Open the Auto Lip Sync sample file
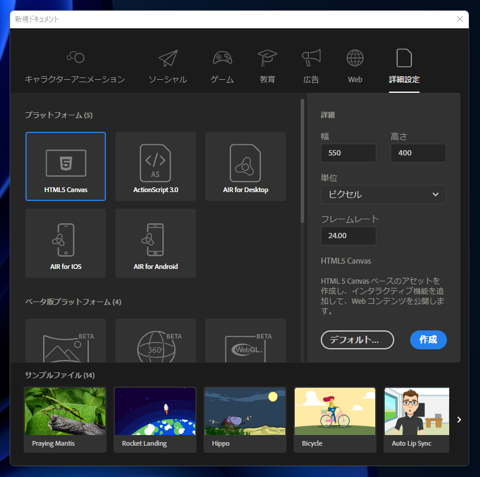 [417, 420]
